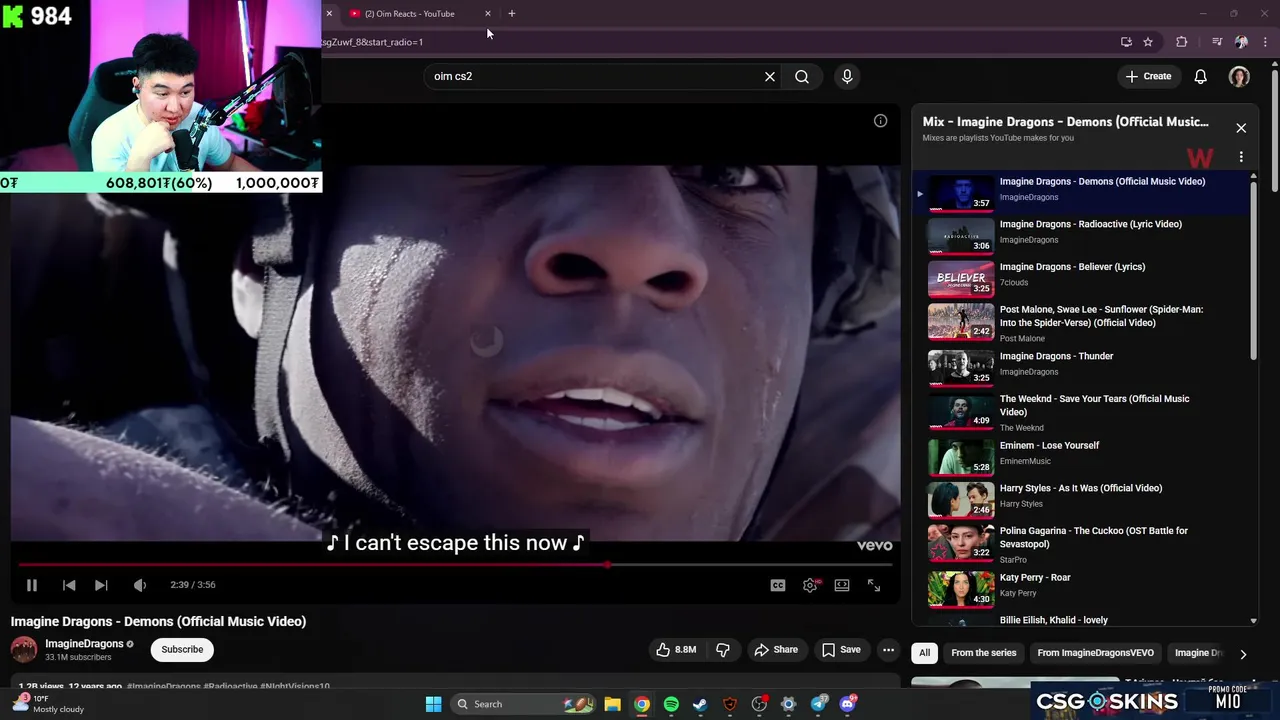The image size is (1280, 720).
Task: Close the Oim Reacts browser tab
Action: 488,14
